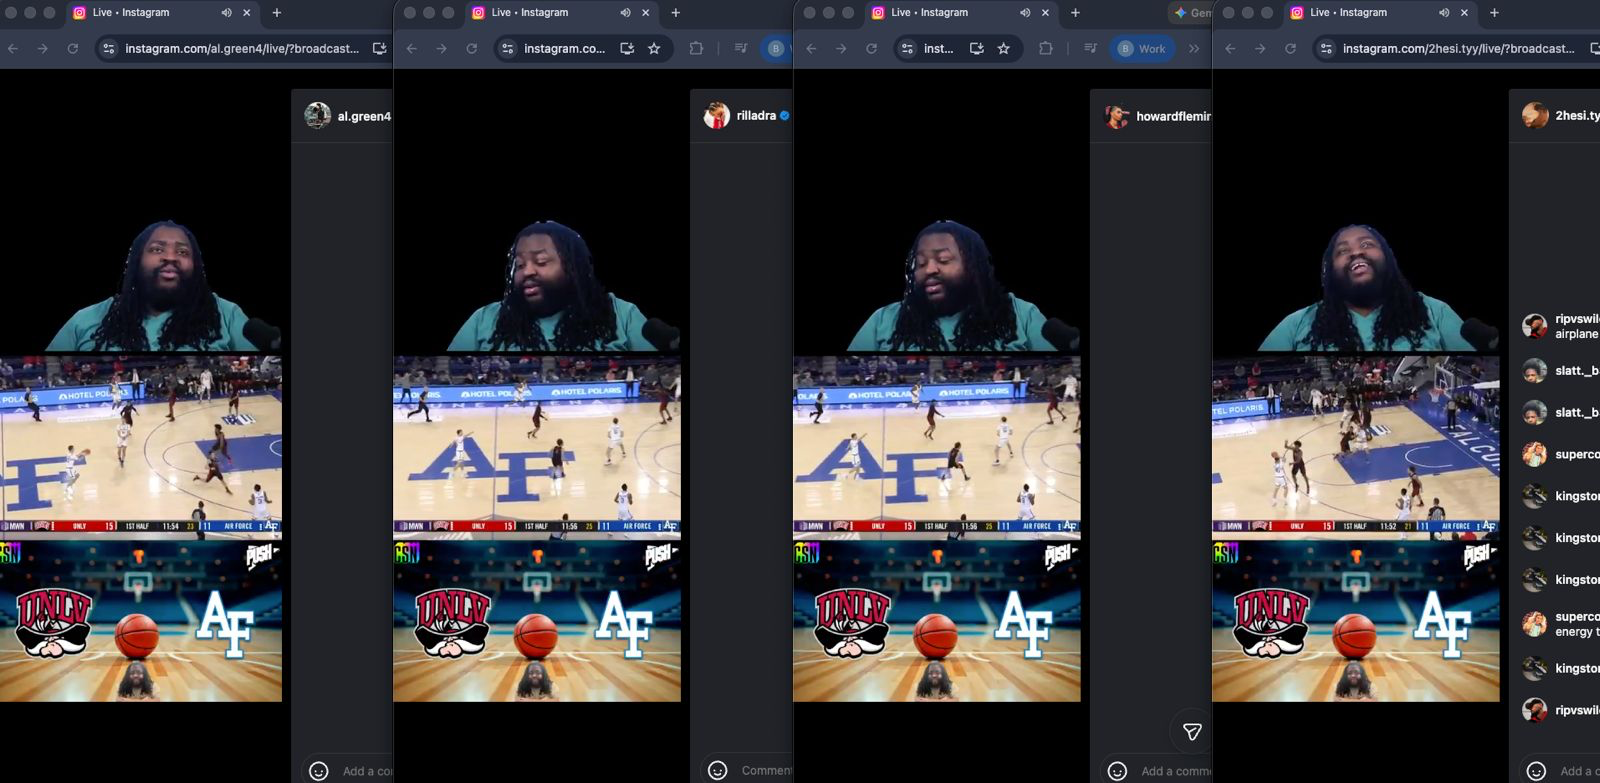Close tab in rilladra window

pyautogui.click(x=646, y=13)
